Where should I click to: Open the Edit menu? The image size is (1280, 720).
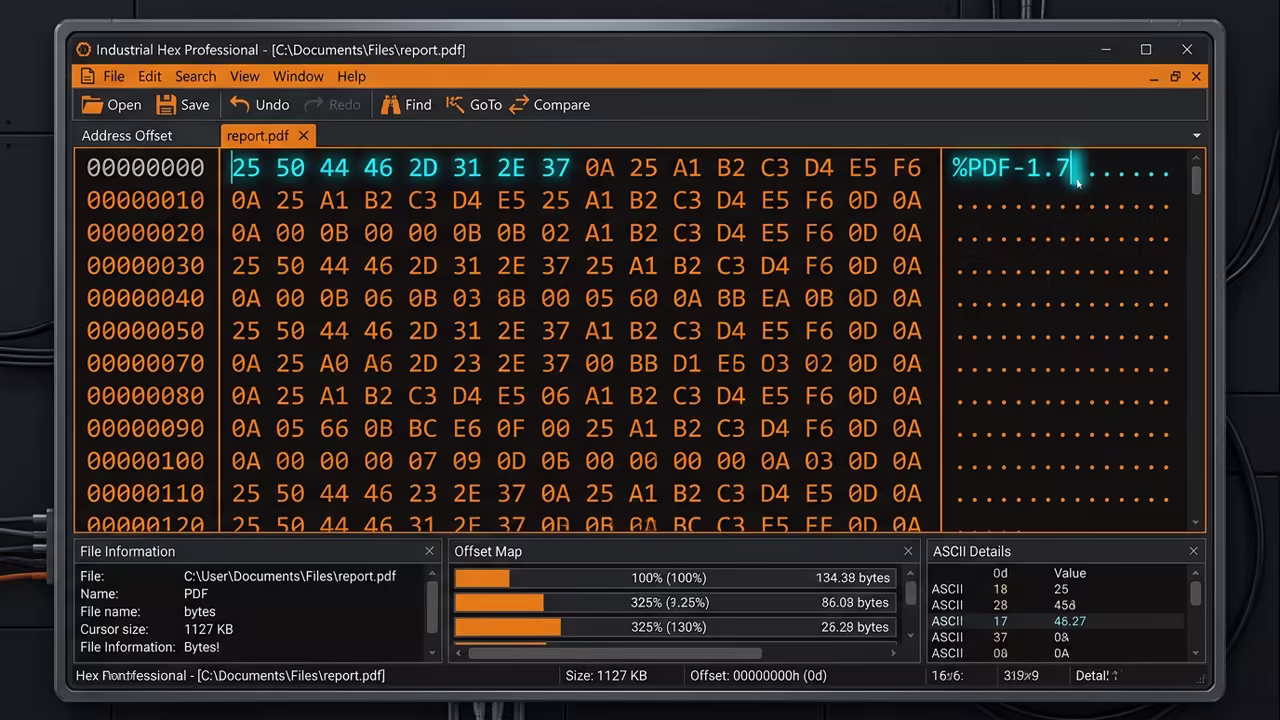(x=150, y=76)
